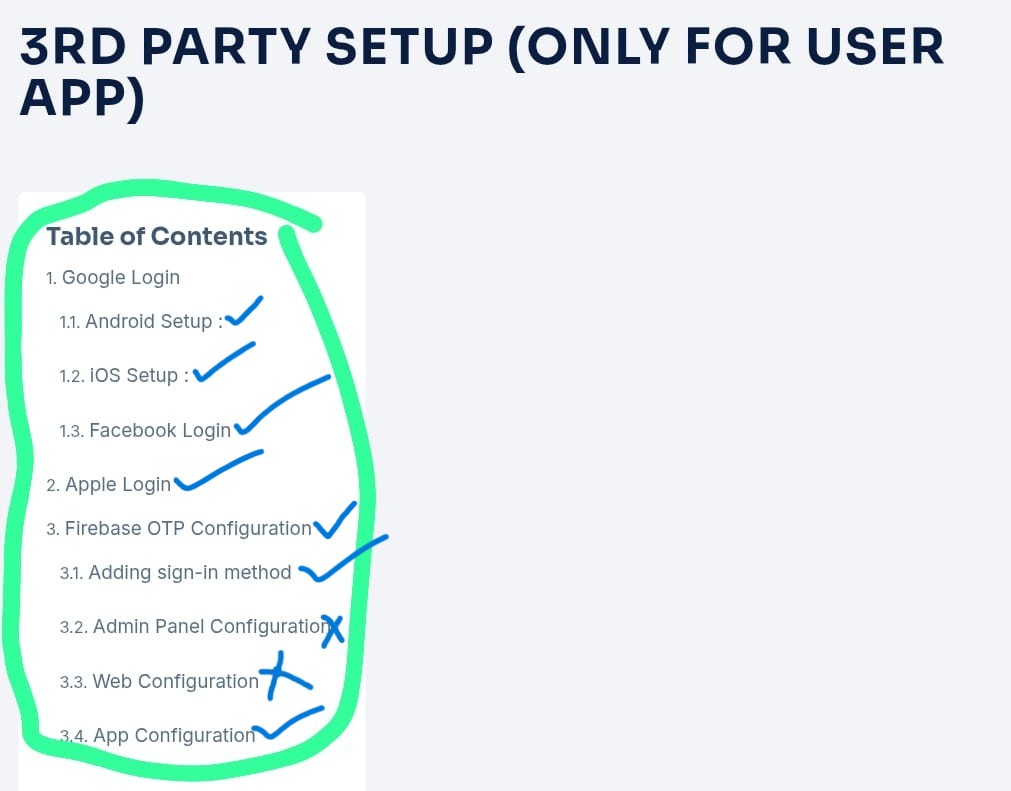
Task: Click checkmark beside App Configuration
Action: pyautogui.click(x=288, y=723)
